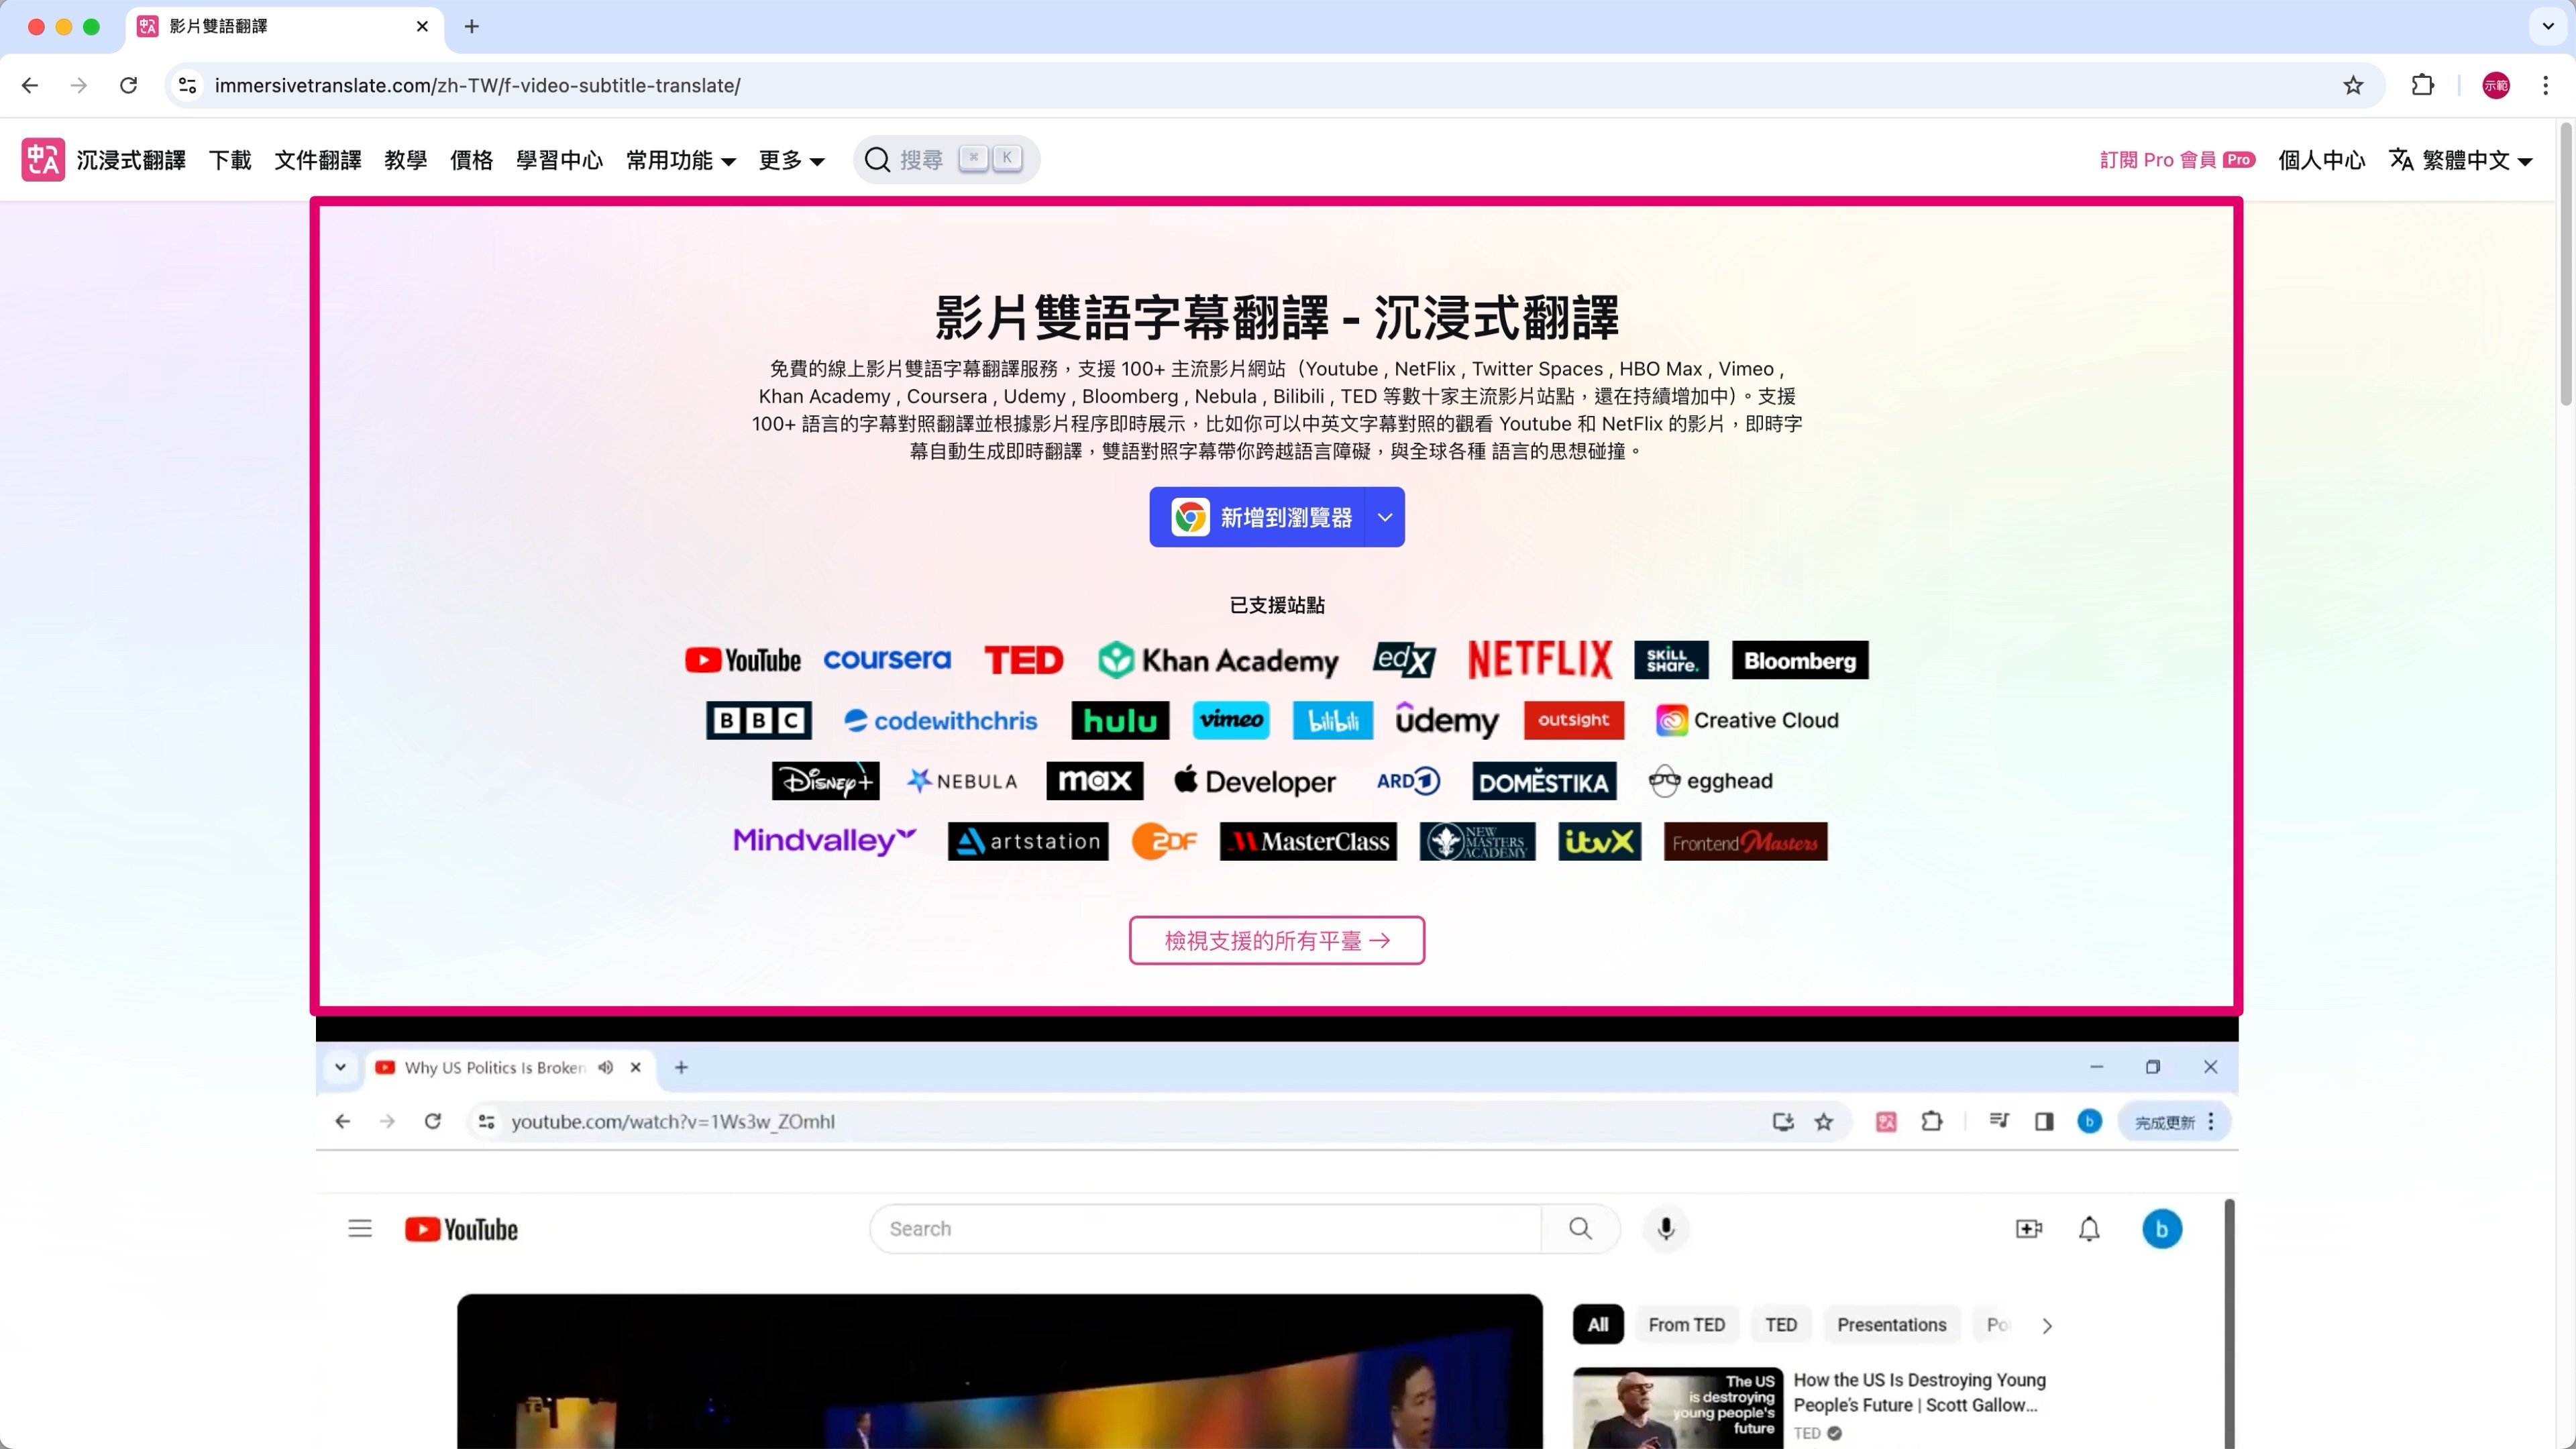The image size is (2576, 1449).
Task: Open the 教學 nav item
Action: (406, 160)
